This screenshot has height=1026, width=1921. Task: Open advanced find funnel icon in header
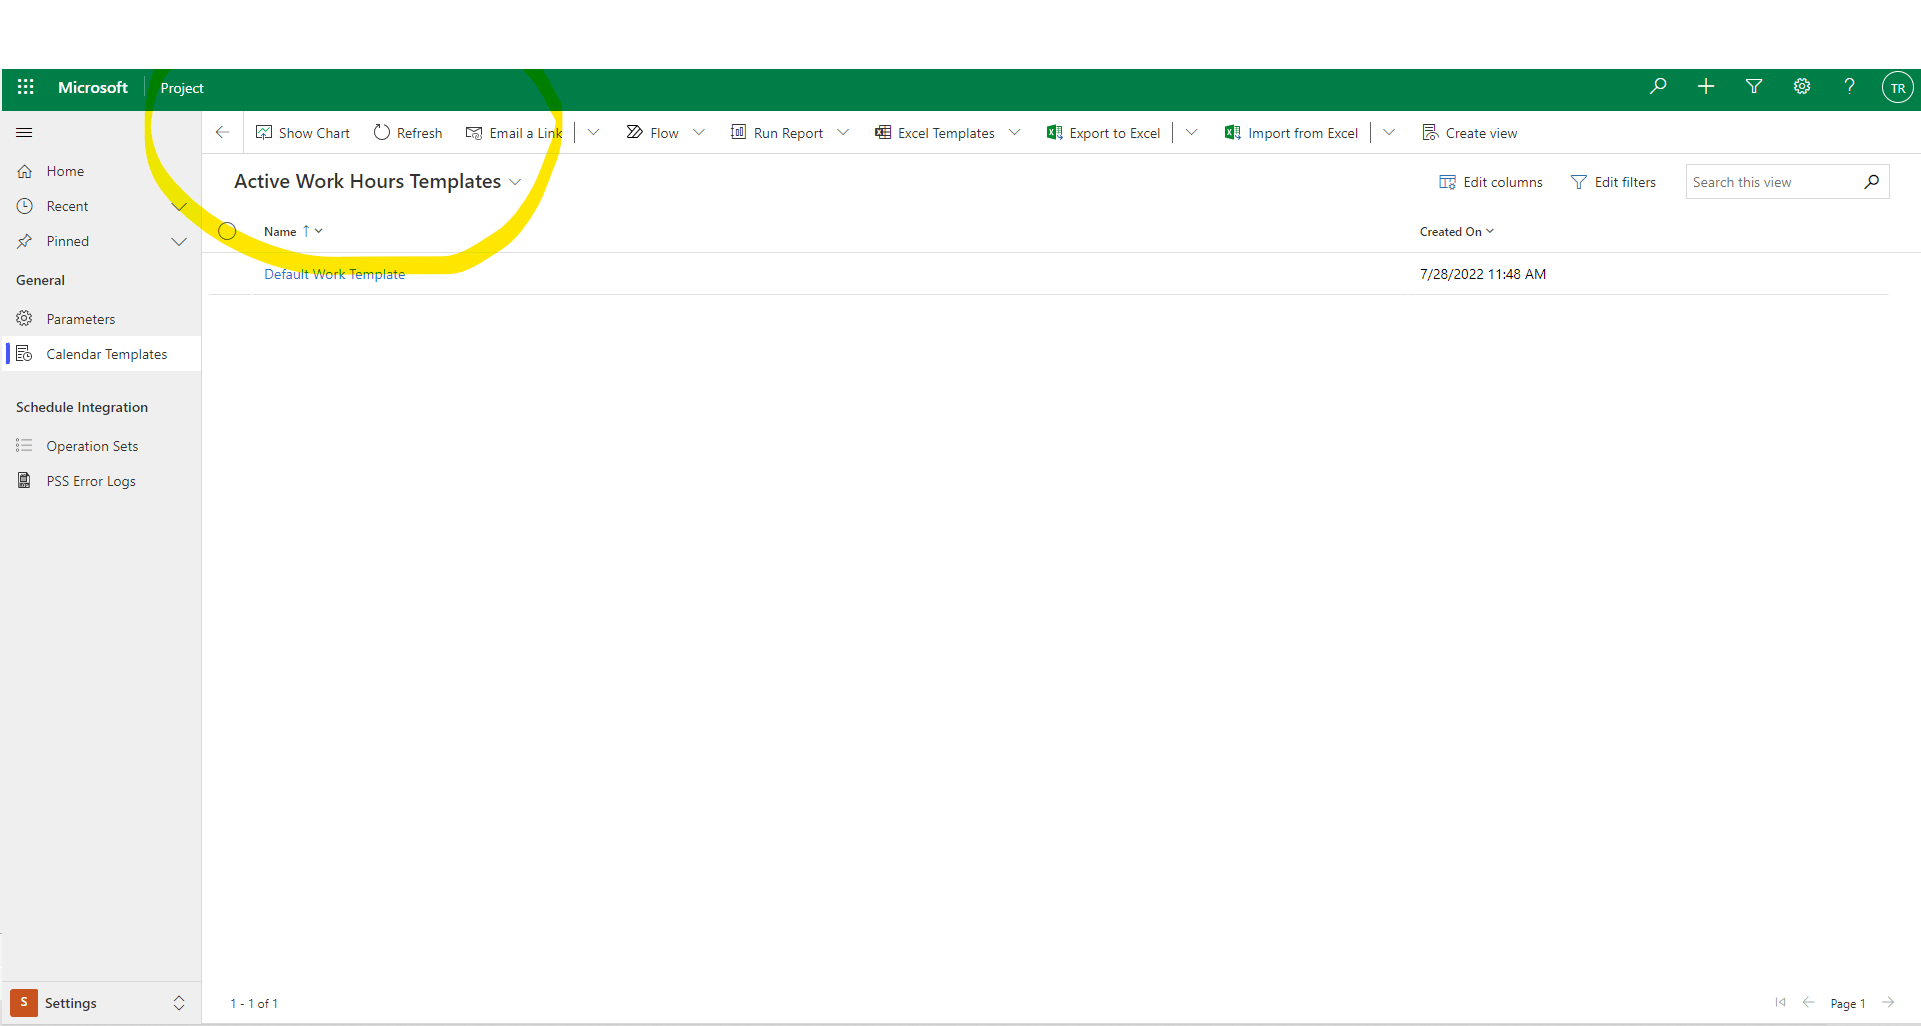click(x=1754, y=87)
